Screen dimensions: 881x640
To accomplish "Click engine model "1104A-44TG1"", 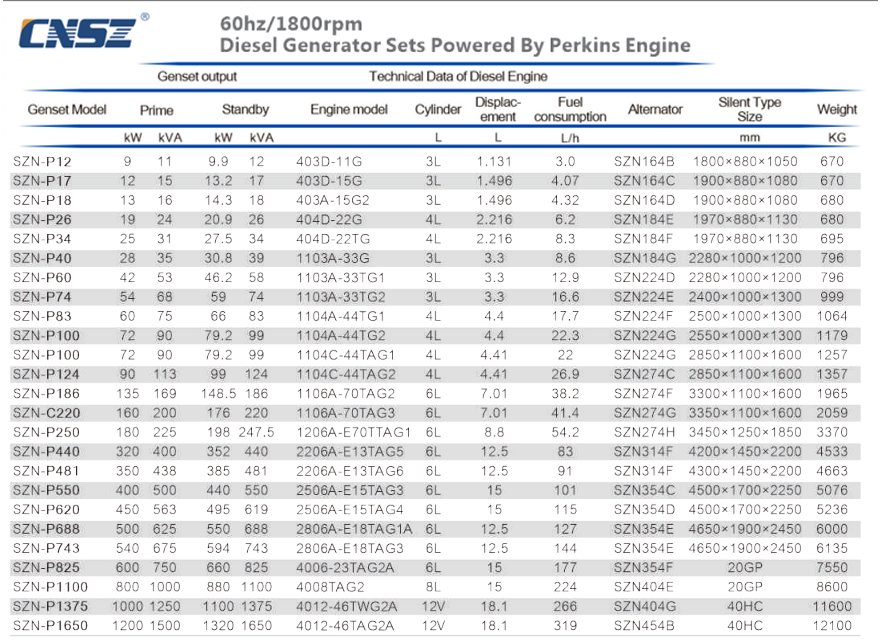I will point(340,316).
